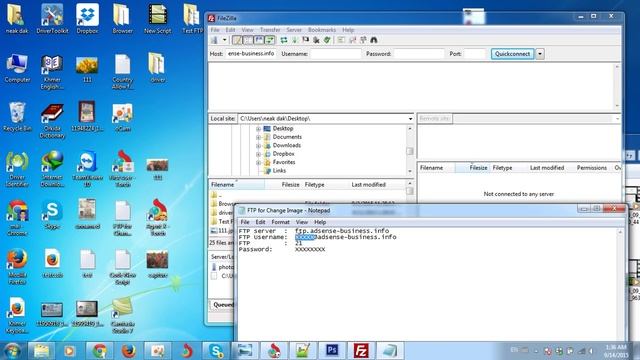Sort remote list by Permissions column
Viewport: 640px width, 360px height.
pos(591,168)
